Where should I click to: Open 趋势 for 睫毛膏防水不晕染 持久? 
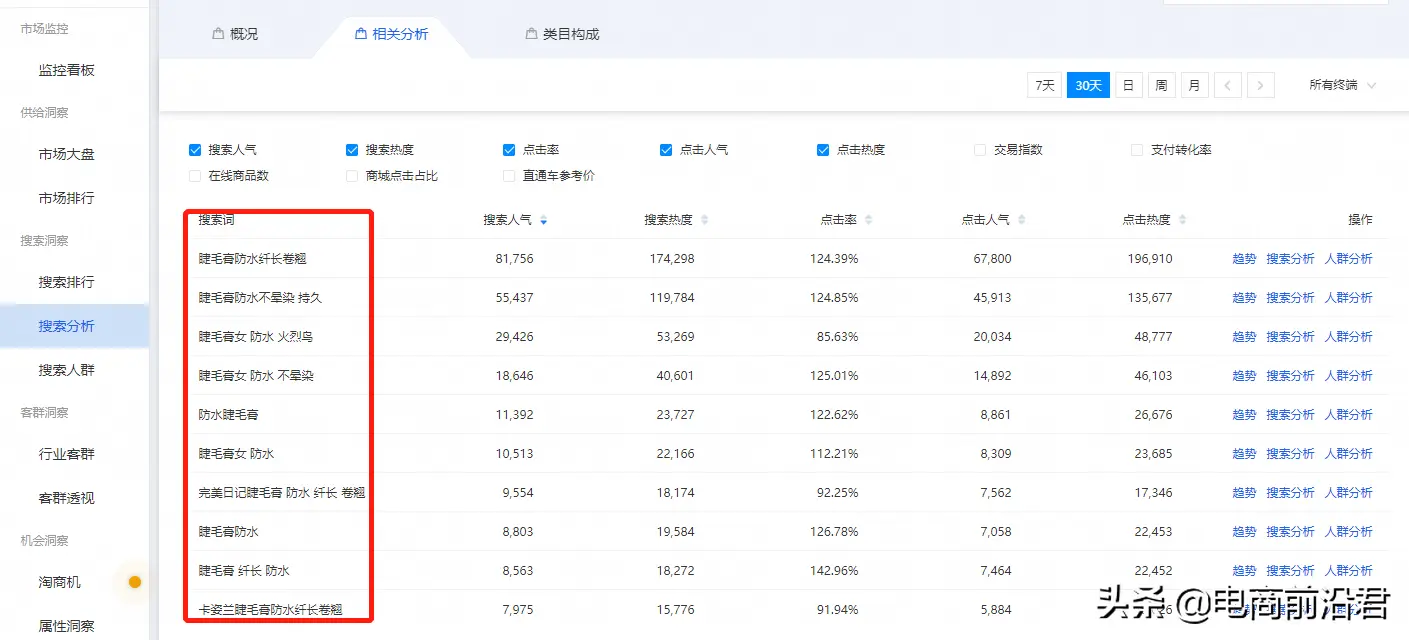pos(1244,298)
